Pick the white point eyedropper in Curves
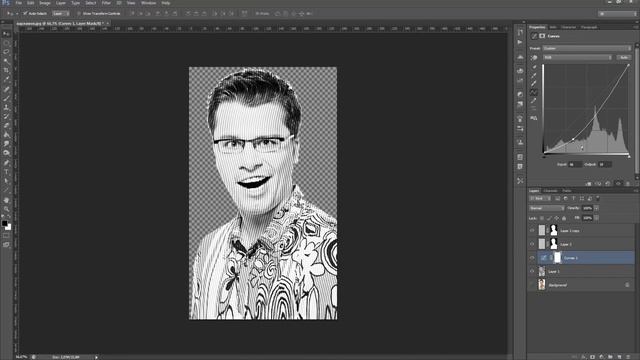The width and height of the screenshot is (640, 360). tap(534, 84)
